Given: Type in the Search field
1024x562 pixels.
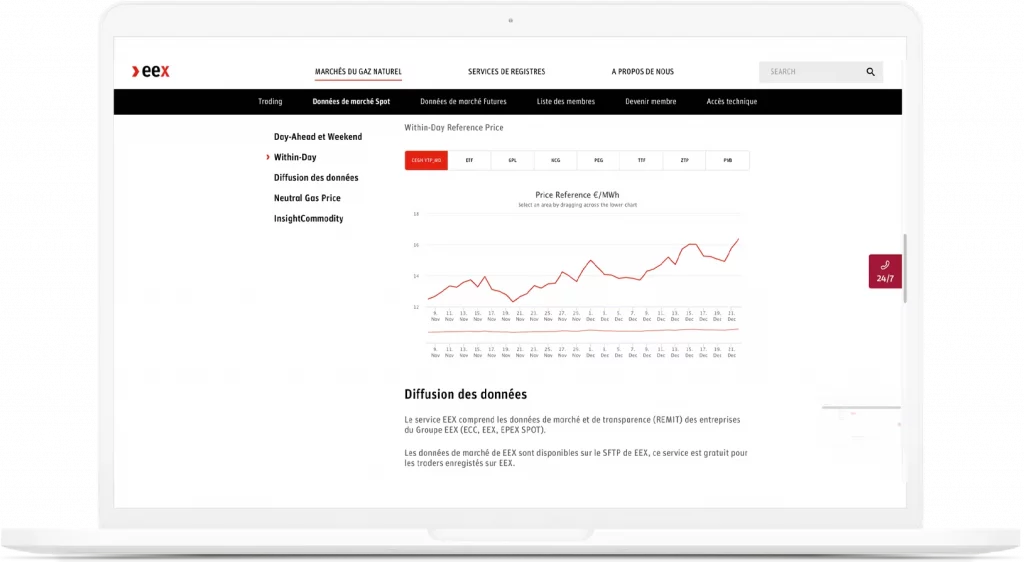Looking at the screenshot, I should 810,72.
